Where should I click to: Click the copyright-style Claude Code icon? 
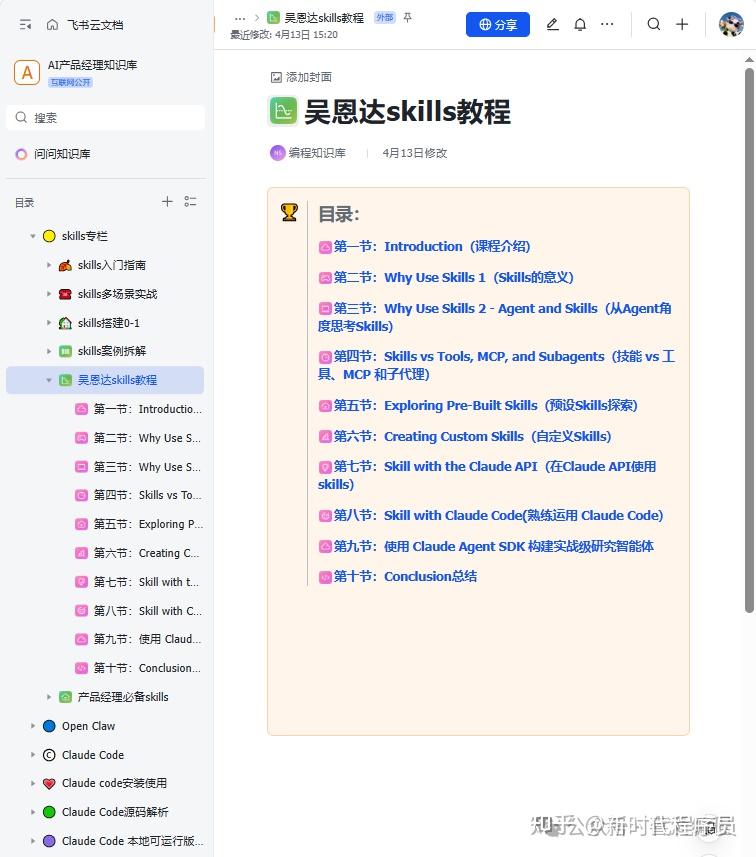click(49, 755)
